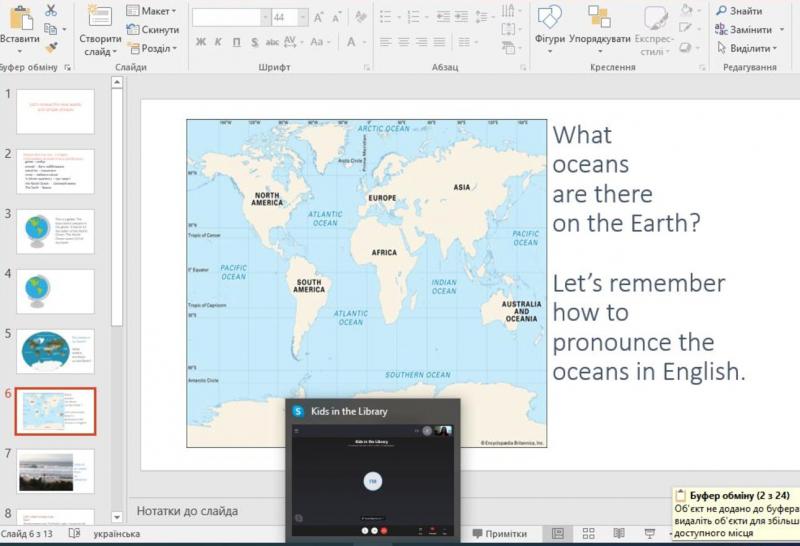The image size is (800, 546).
Task: Increase the font size with larger A
Action: coord(318,18)
